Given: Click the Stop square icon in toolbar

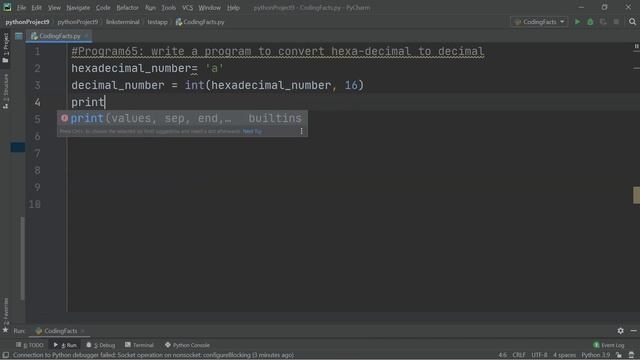Looking at the screenshot, I should coord(616,22).
